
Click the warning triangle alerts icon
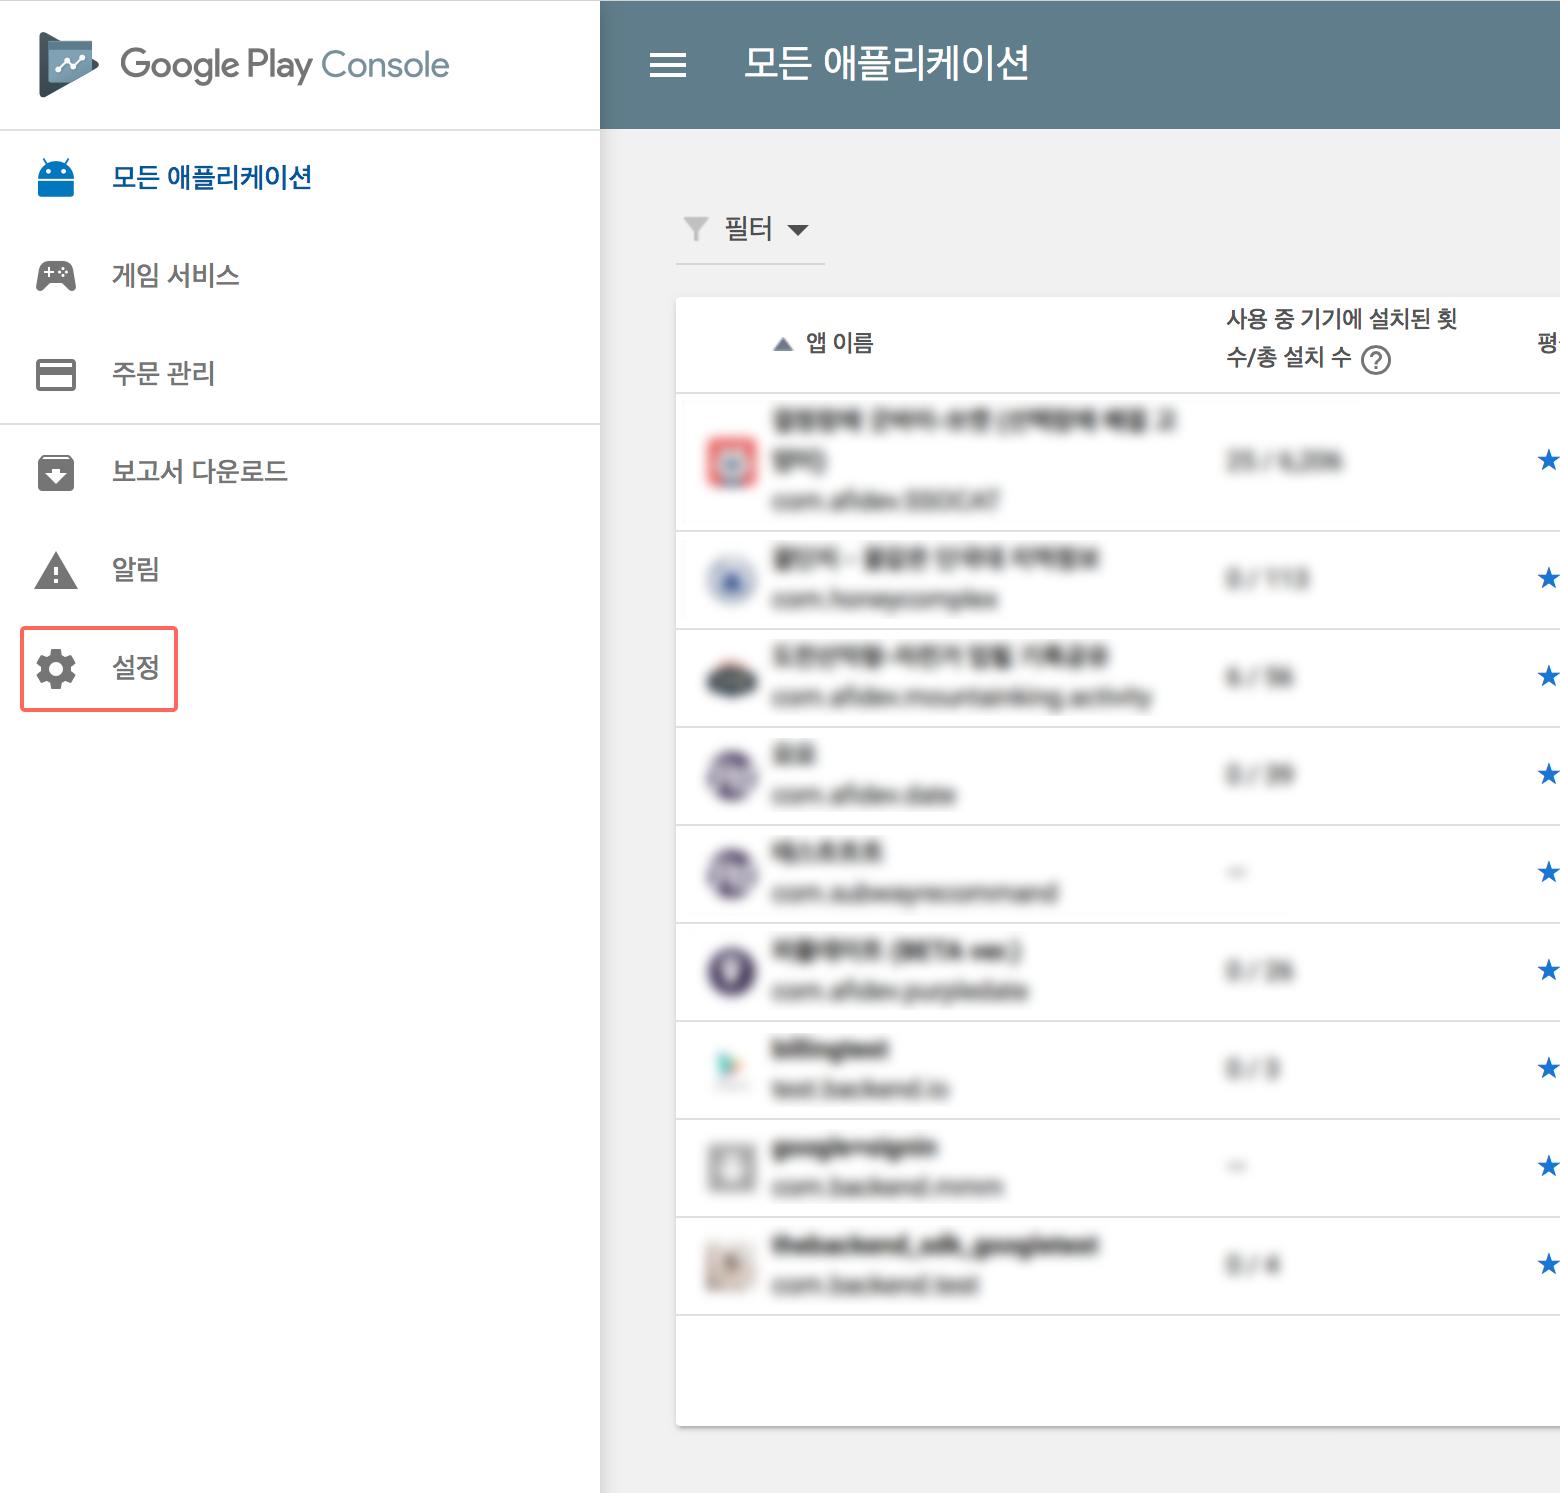pos(56,570)
